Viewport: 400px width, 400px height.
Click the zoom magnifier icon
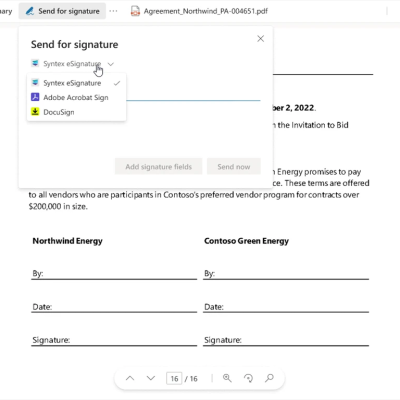(x=227, y=378)
